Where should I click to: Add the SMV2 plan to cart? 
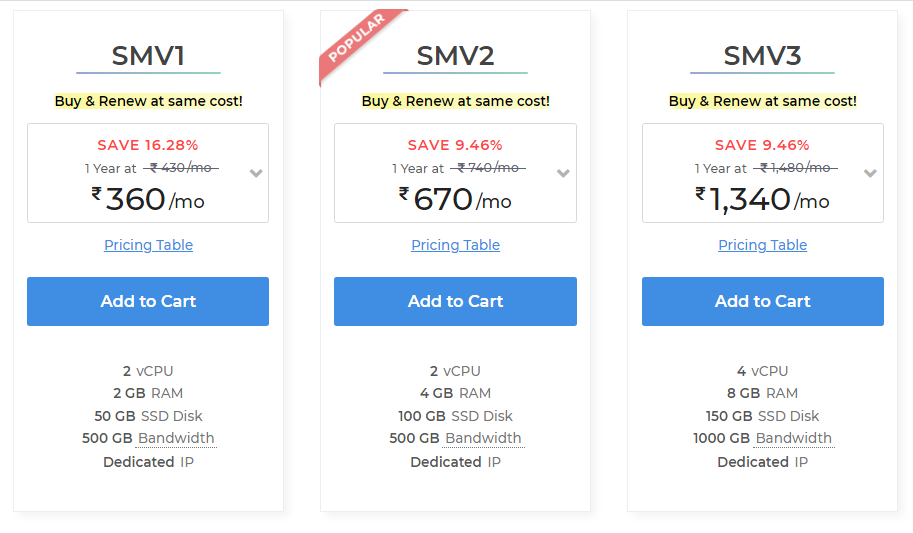(x=455, y=301)
